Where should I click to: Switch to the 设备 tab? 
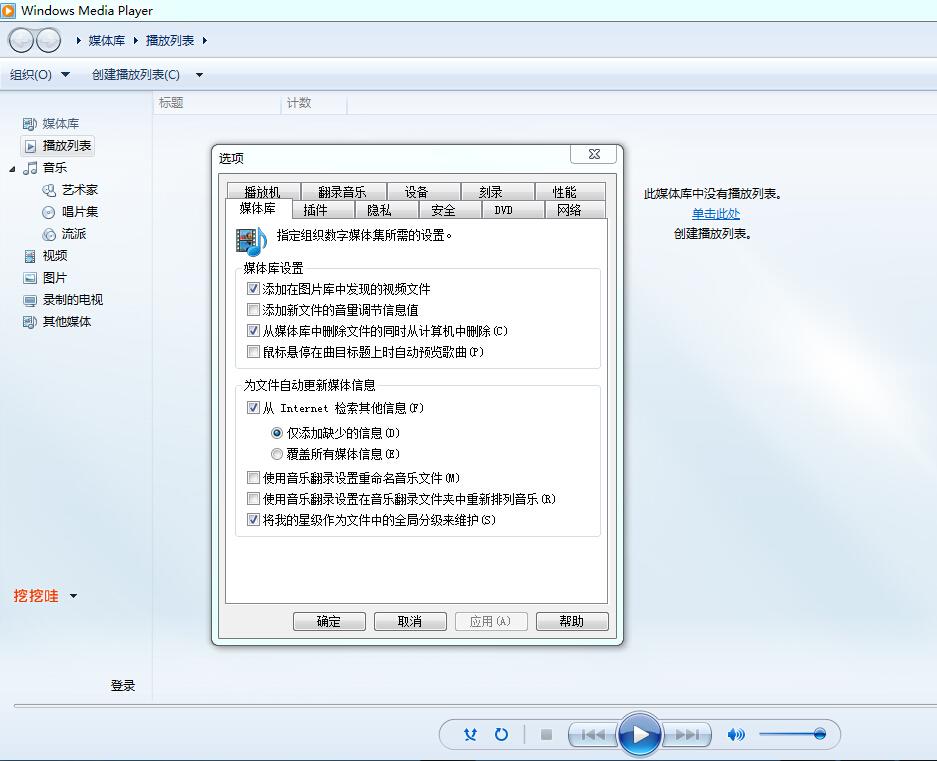pyautogui.click(x=423, y=191)
